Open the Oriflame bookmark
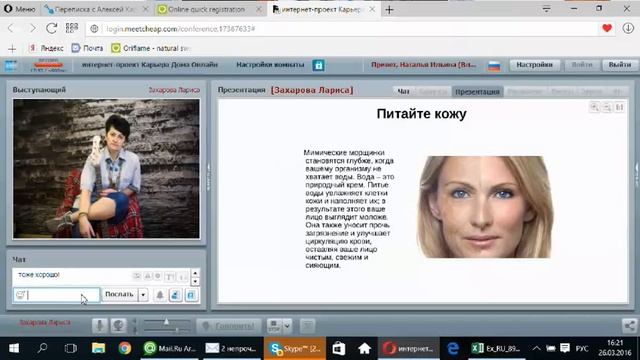The height and width of the screenshot is (360, 640). [151, 48]
